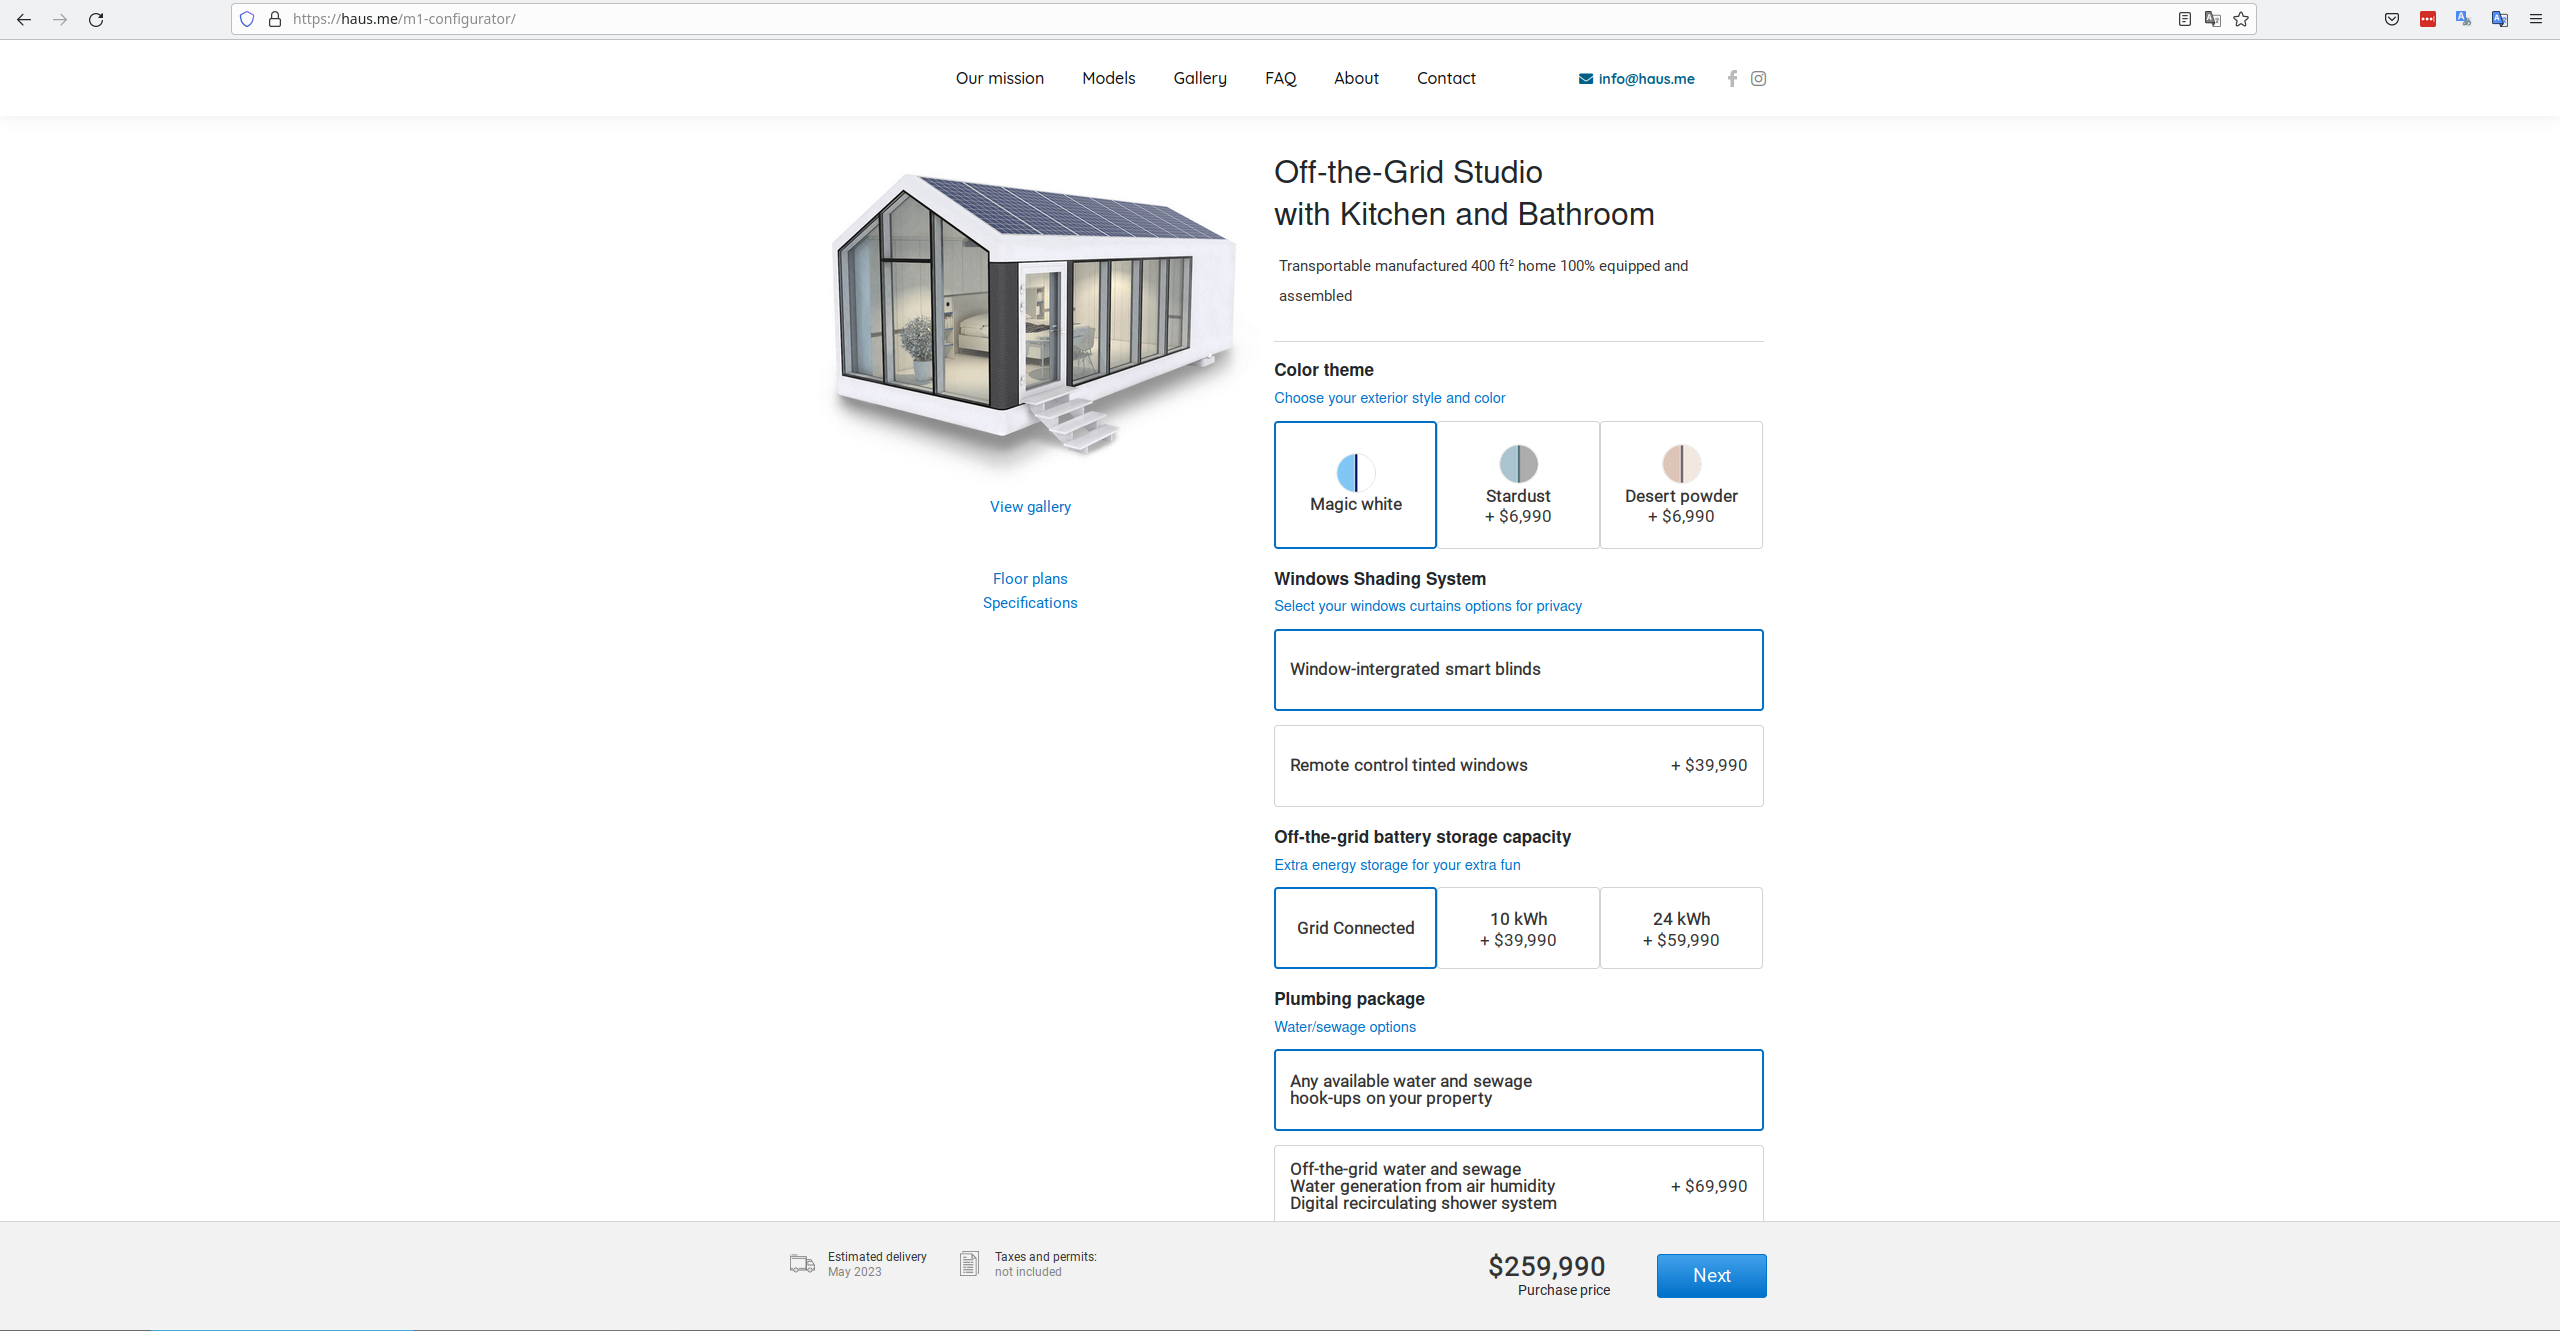
Task: Open the Specifications link
Action: point(1029,602)
